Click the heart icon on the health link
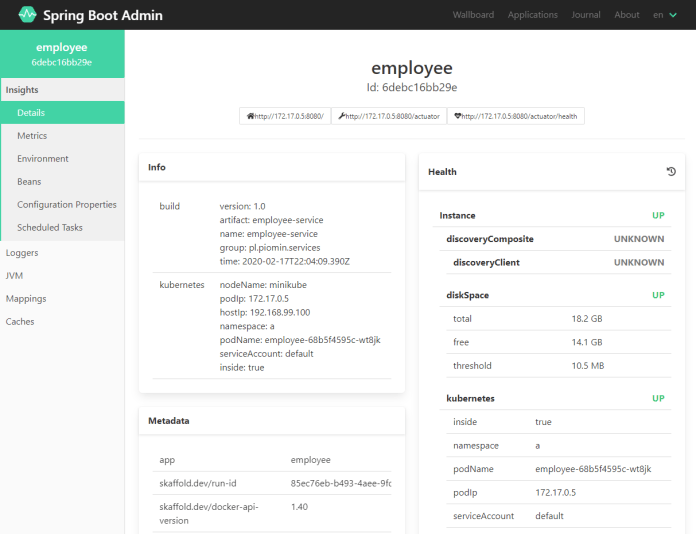This screenshot has width=696, height=534. point(458,116)
